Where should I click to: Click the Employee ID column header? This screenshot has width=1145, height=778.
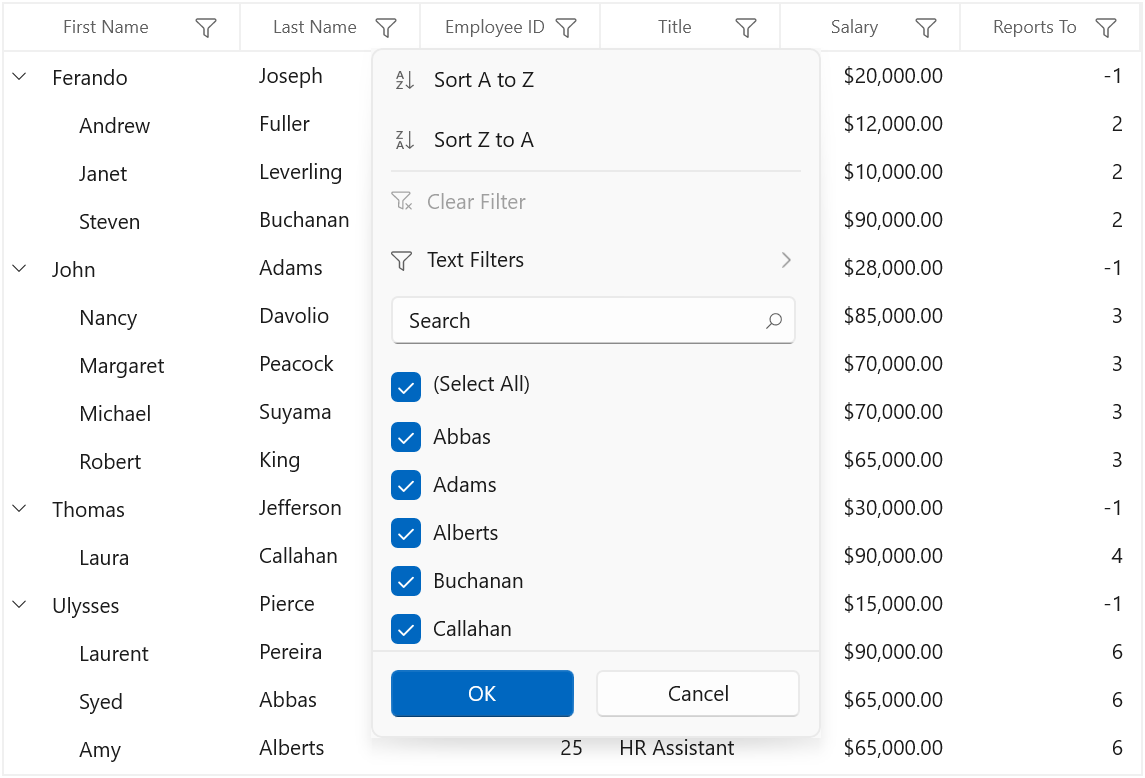494,27
